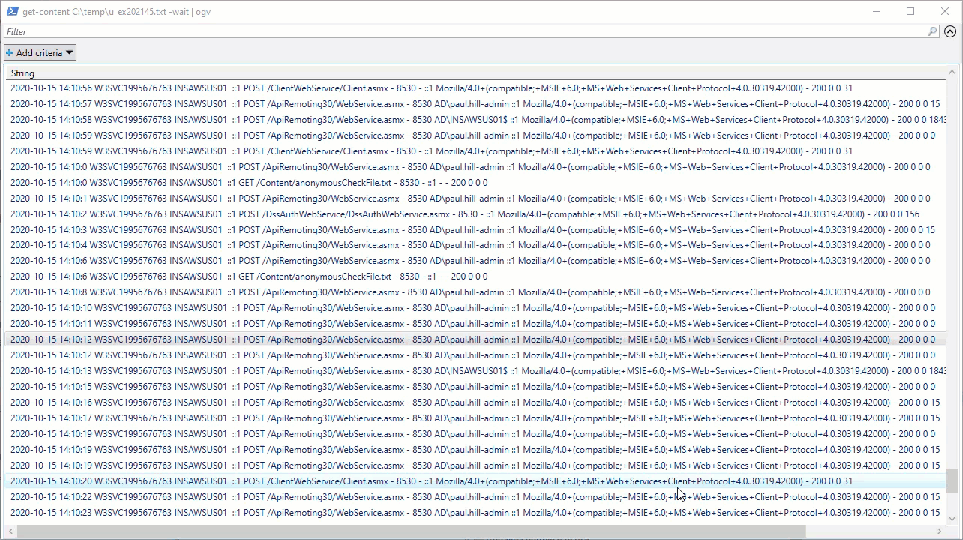
Task: Click the magnifier search icon in the Filter box
Action: [x=934, y=32]
